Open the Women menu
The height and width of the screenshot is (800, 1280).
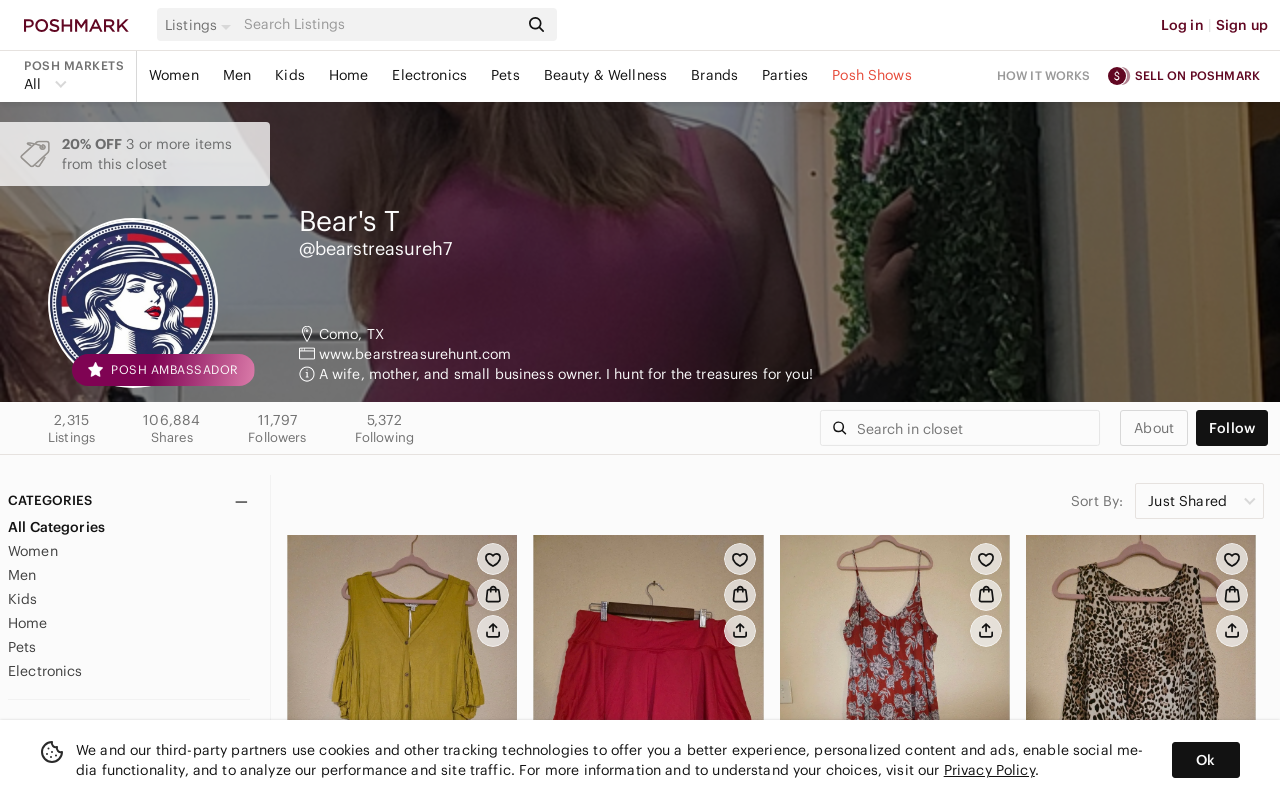click(x=174, y=75)
